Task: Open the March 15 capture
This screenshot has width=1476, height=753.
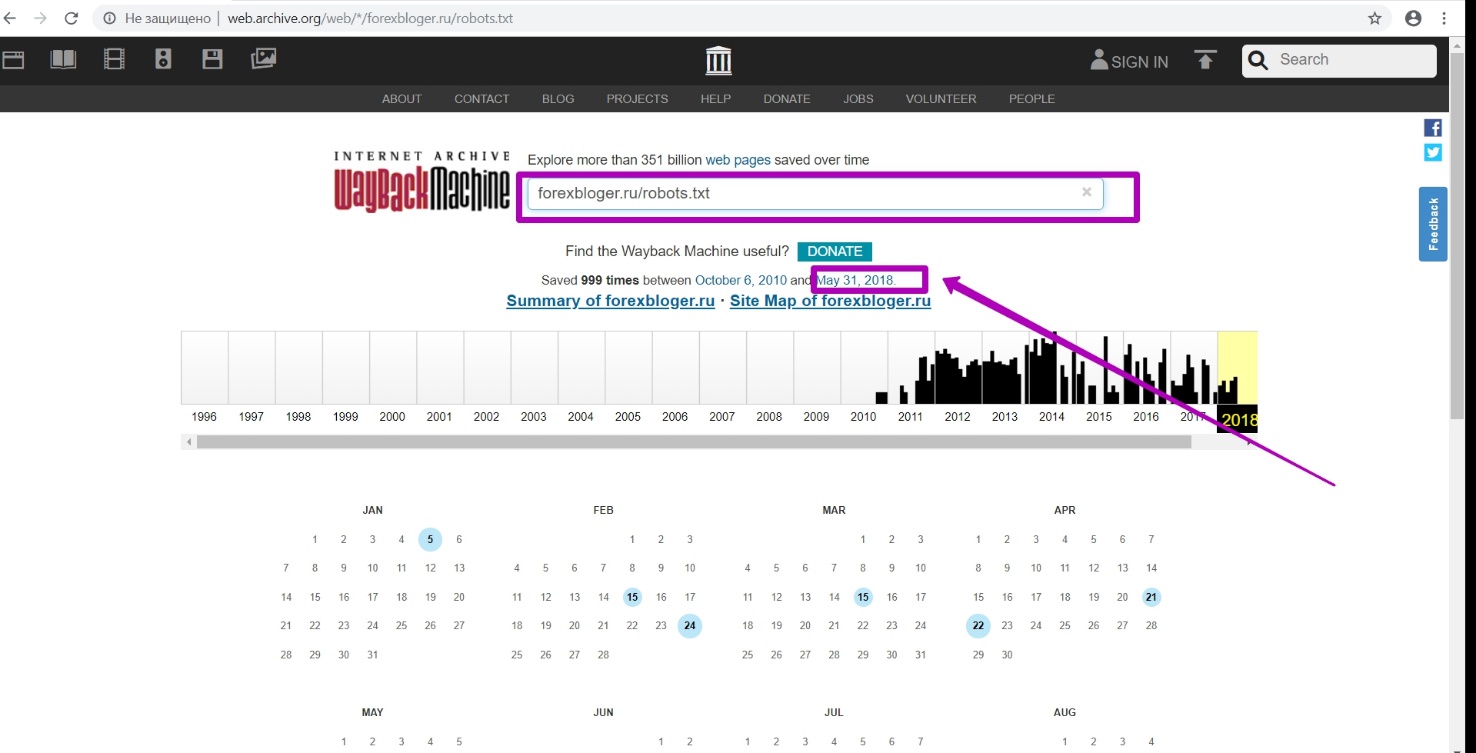Action: click(x=863, y=597)
